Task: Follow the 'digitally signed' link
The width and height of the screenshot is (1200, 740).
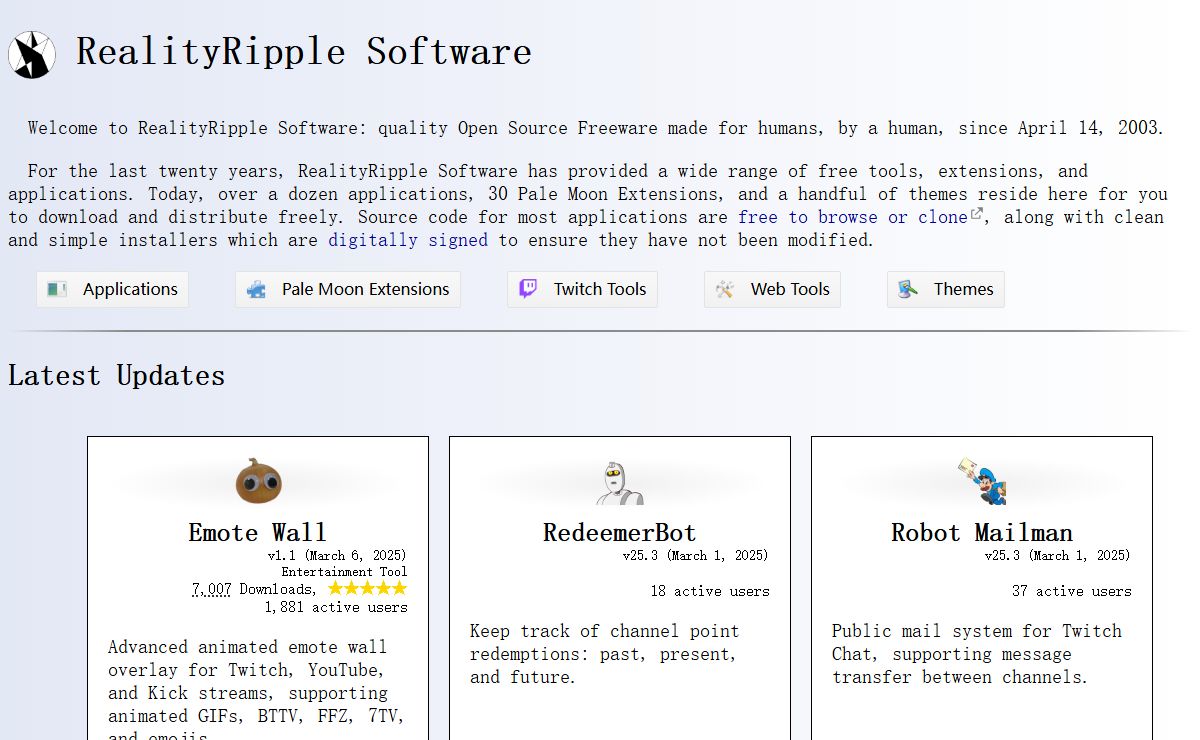Action: pos(408,240)
